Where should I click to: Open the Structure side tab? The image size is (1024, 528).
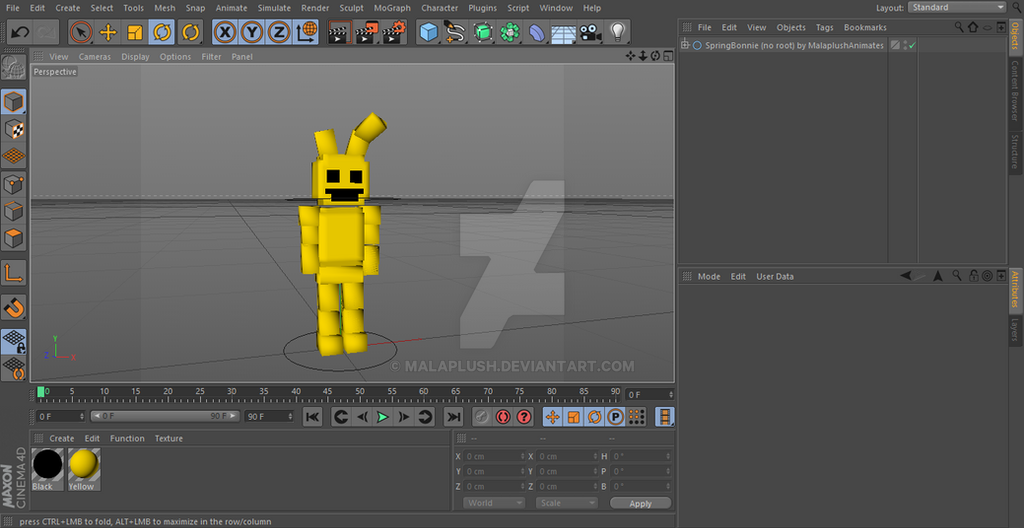coord(1015,150)
